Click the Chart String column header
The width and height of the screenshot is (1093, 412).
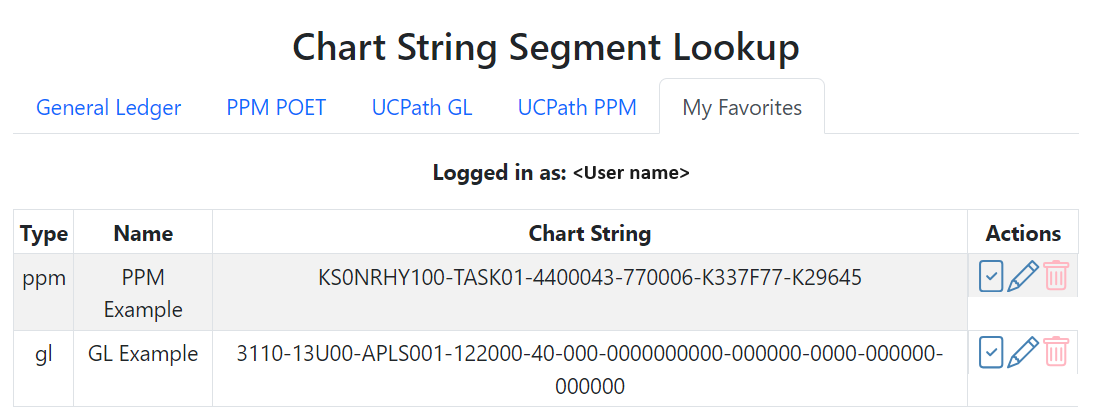(x=589, y=233)
